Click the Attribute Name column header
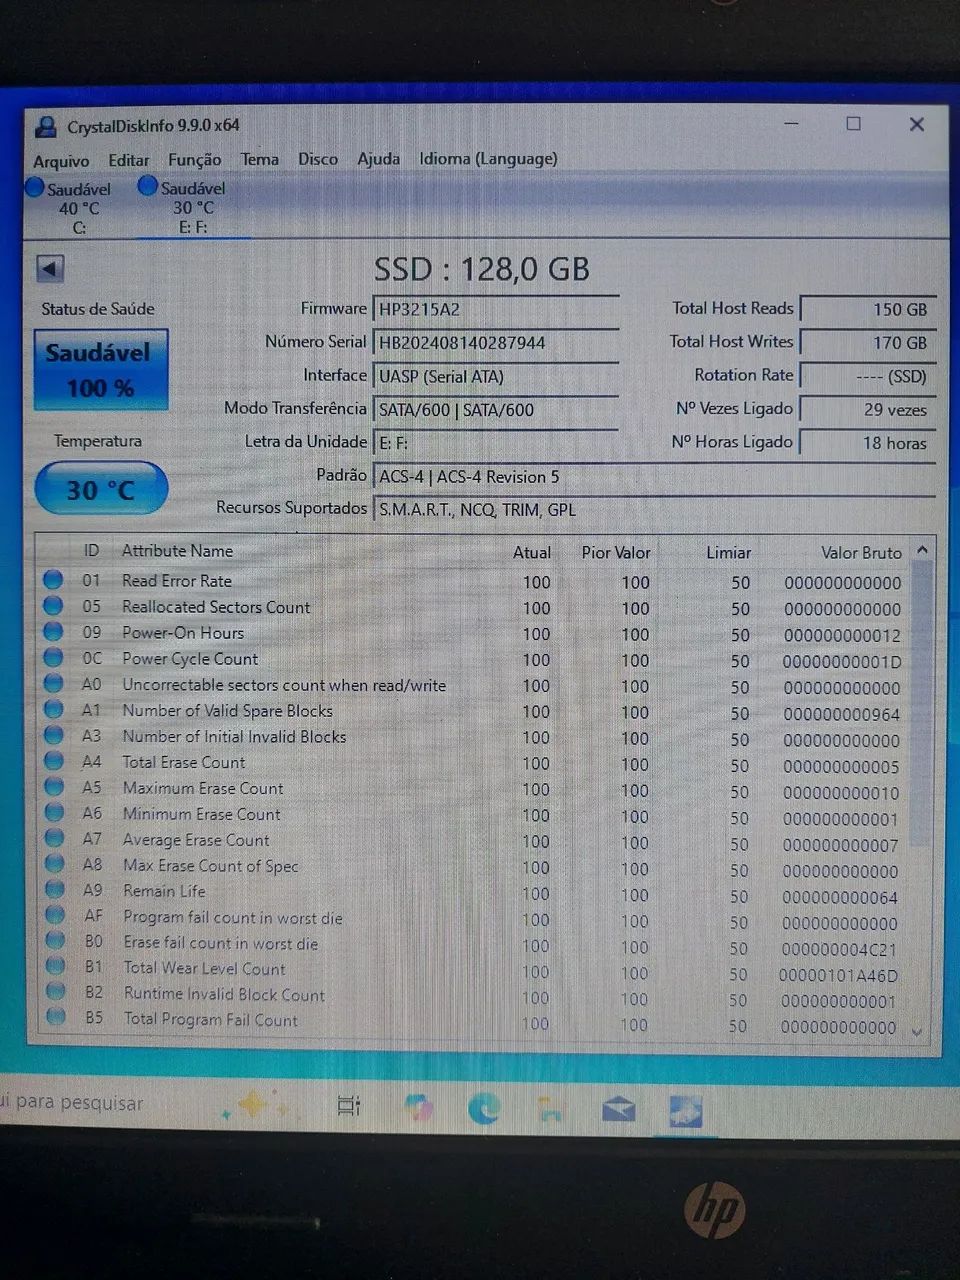The width and height of the screenshot is (960, 1280). (x=177, y=551)
